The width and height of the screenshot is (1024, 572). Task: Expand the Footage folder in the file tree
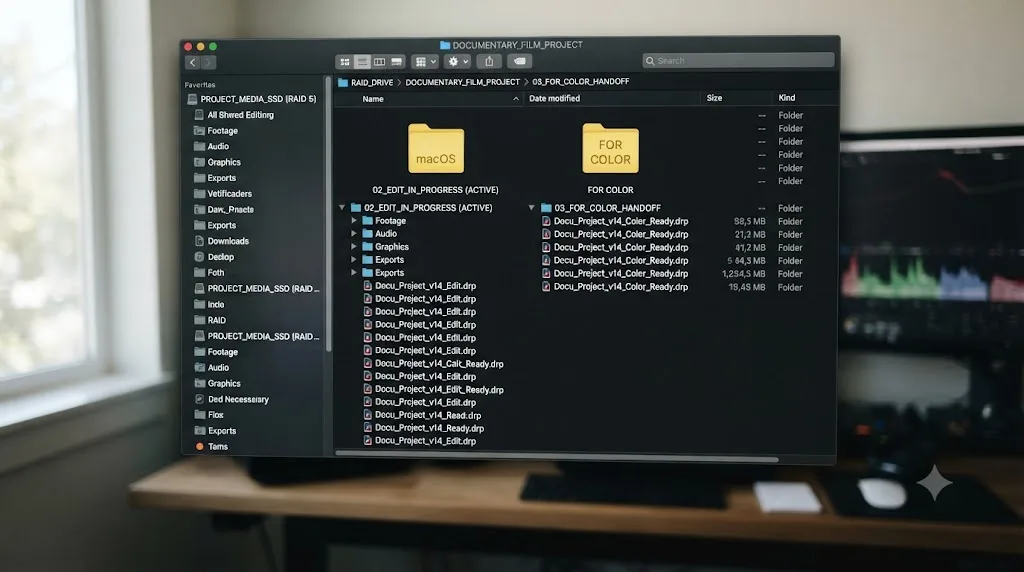[354, 221]
